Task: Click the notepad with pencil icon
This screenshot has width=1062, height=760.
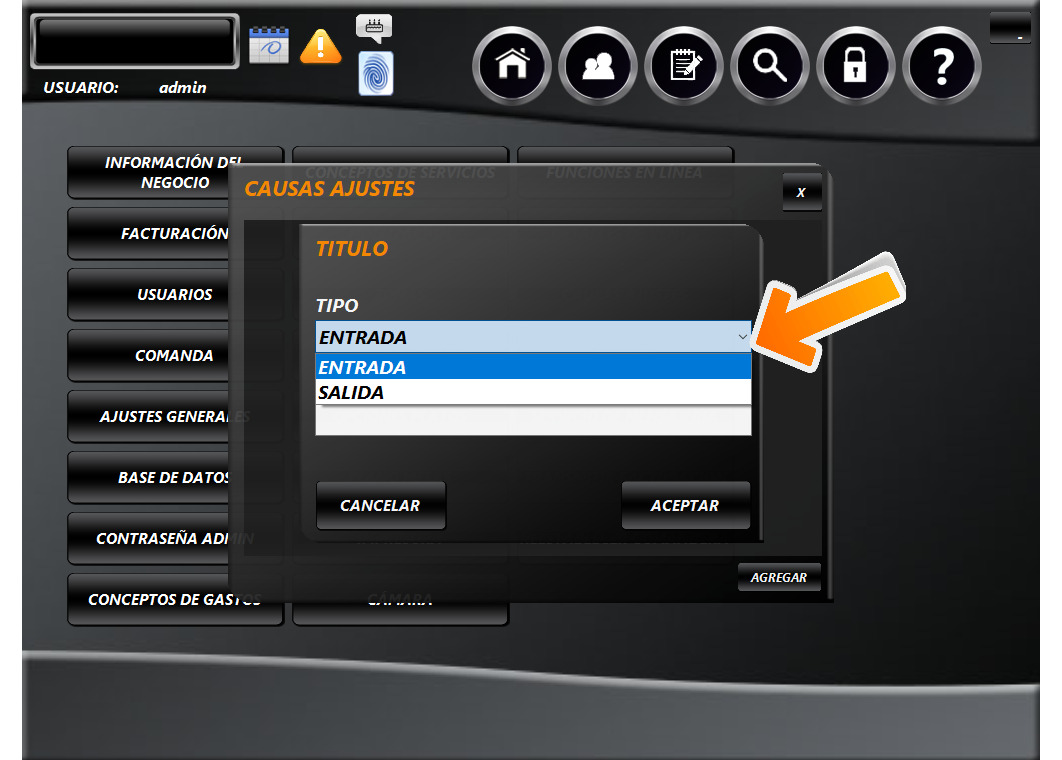Action: [x=684, y=66]
